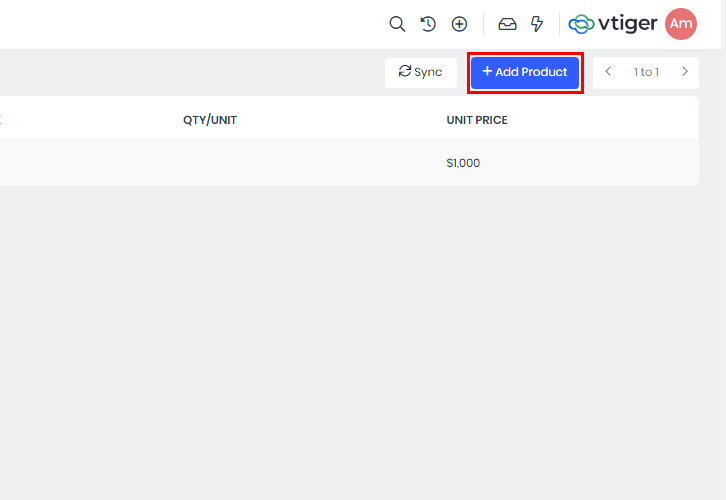Open the inbox tray icon
The image size is (726, 500).
(x=507, y=24)
